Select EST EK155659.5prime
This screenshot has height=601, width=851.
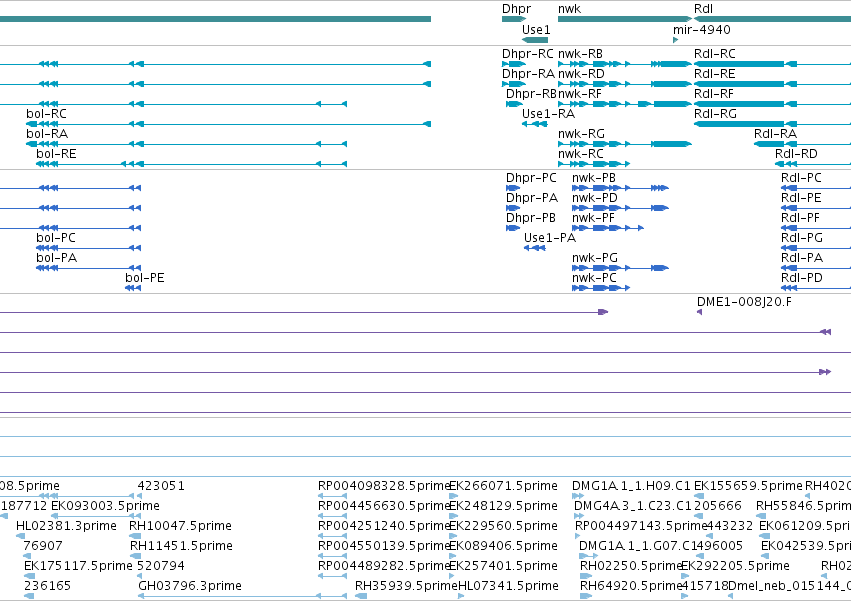click(748, 486)
